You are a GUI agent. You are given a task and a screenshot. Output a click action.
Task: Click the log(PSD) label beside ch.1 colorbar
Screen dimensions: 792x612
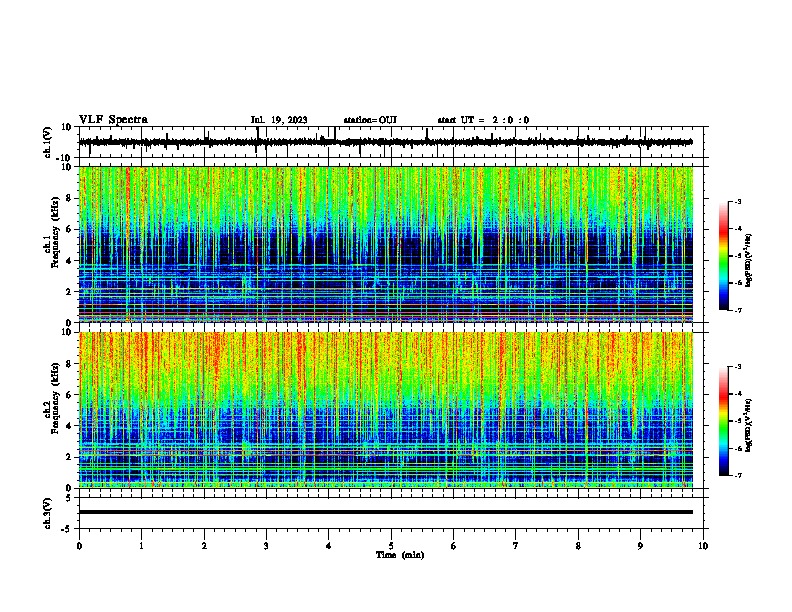(748, 260)
